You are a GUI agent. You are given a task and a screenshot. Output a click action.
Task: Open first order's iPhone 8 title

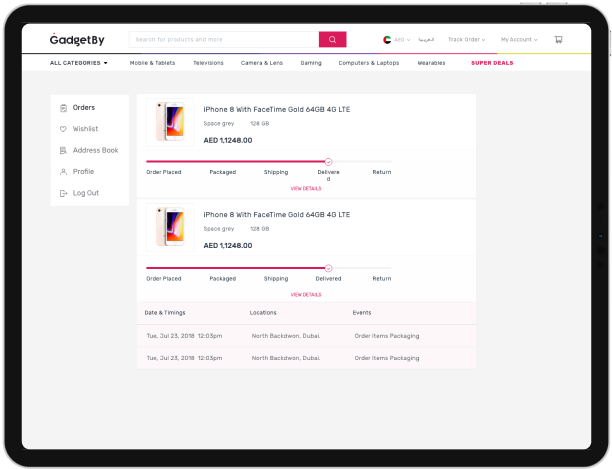[x=277, y=110]
